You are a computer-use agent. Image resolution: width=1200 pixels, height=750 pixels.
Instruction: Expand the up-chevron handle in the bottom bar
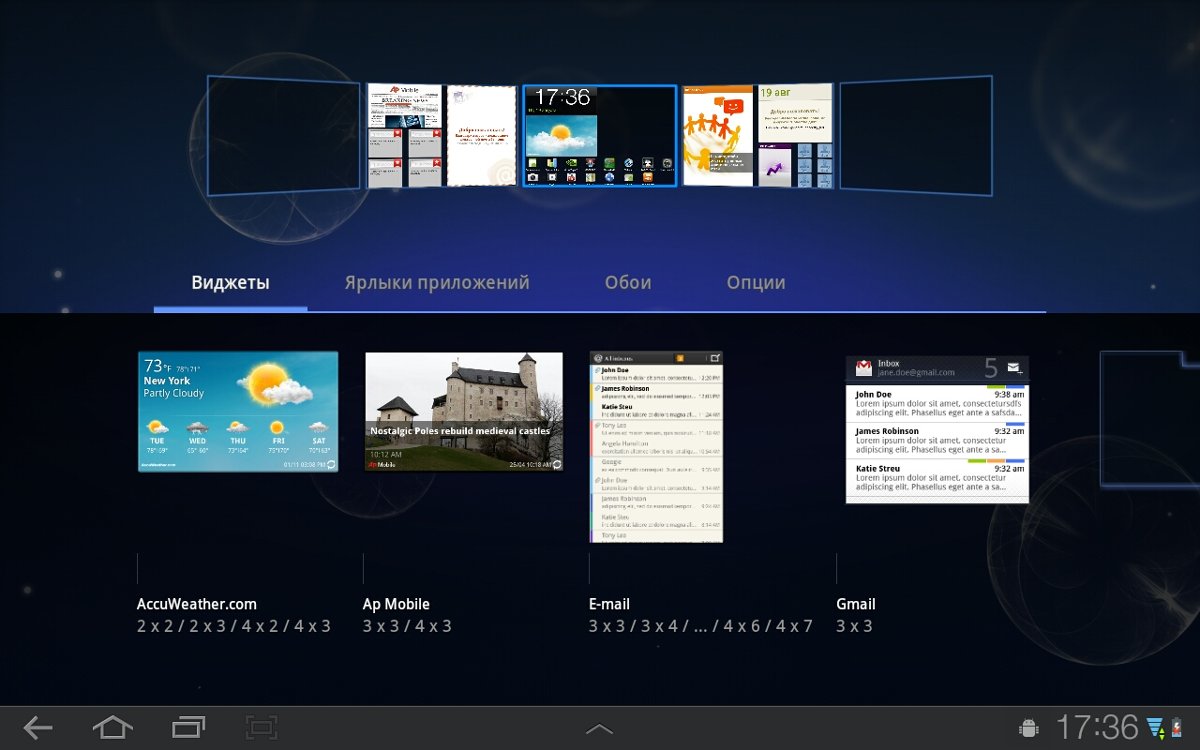599,729
